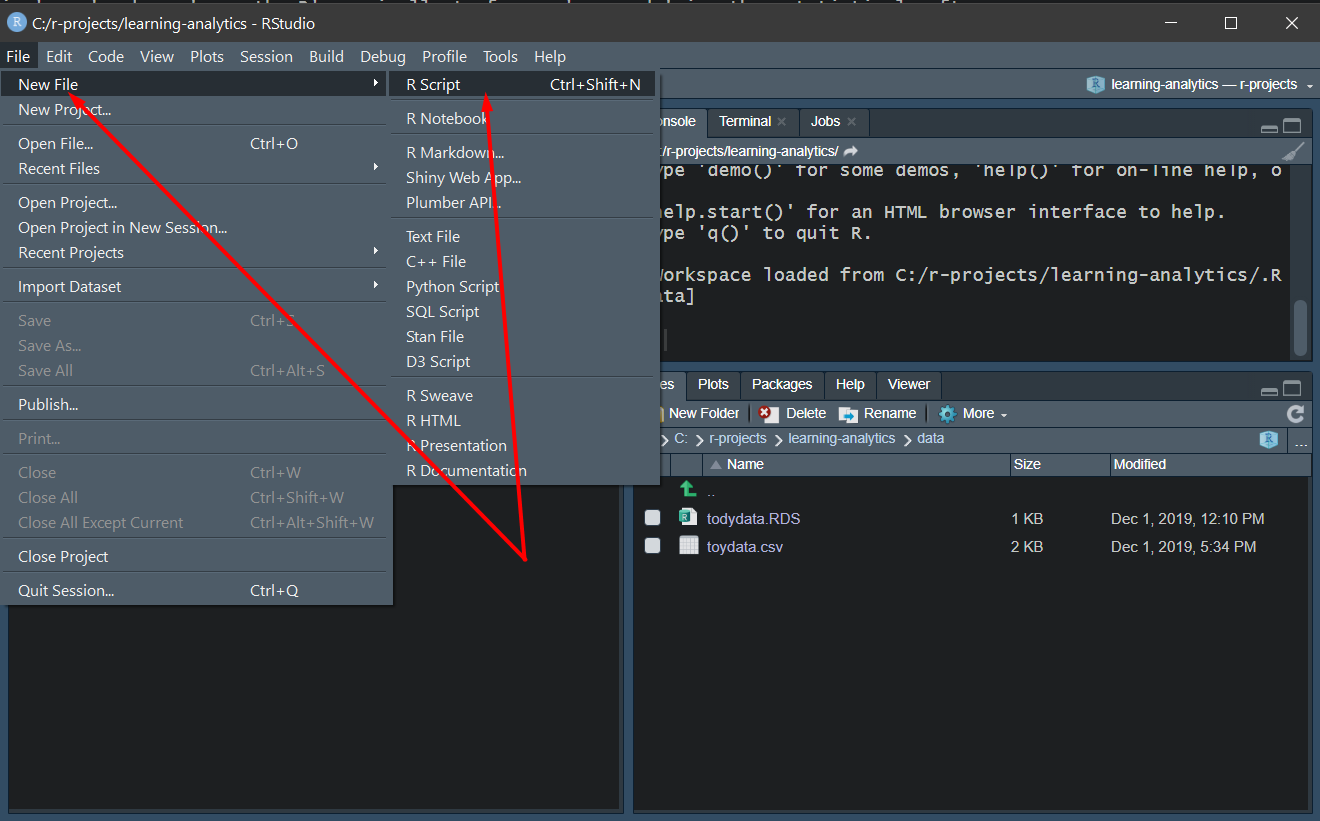Click the toydata.csv spreadsheet icon
This screenshot has width=1320, height=821.
688,545
